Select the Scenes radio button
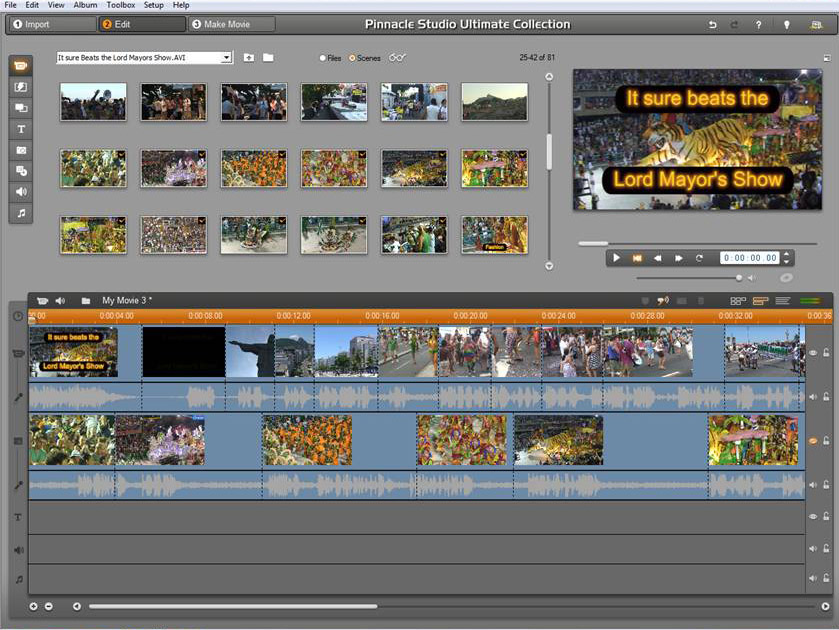The image size is (839, 630). (352, 58)
